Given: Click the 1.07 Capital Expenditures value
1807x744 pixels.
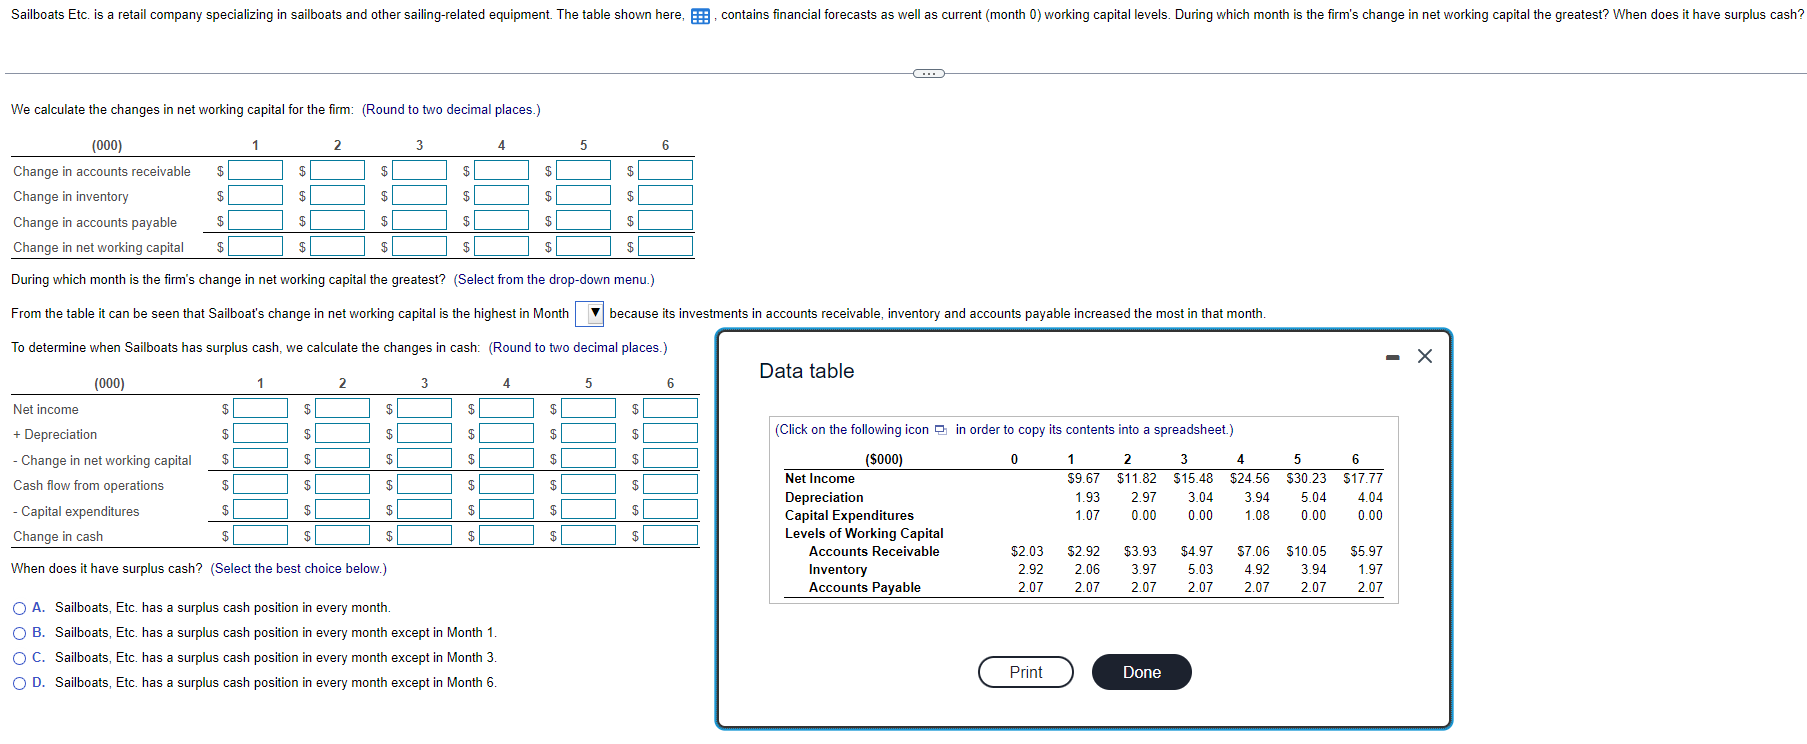Looking at the screenshot, I should coord(1087,516).
